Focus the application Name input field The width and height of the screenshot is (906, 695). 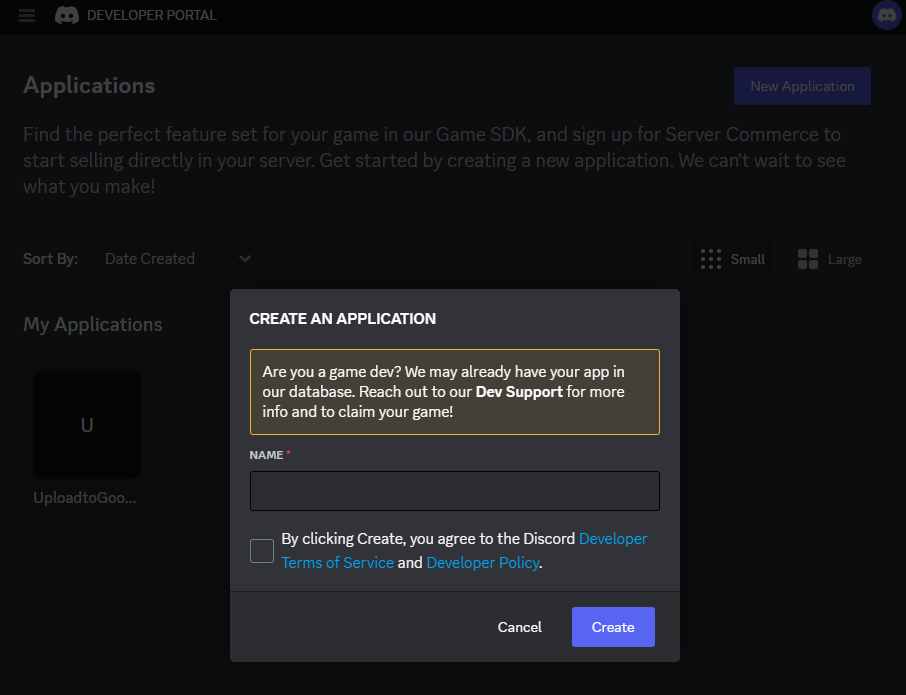coord(455,491)
